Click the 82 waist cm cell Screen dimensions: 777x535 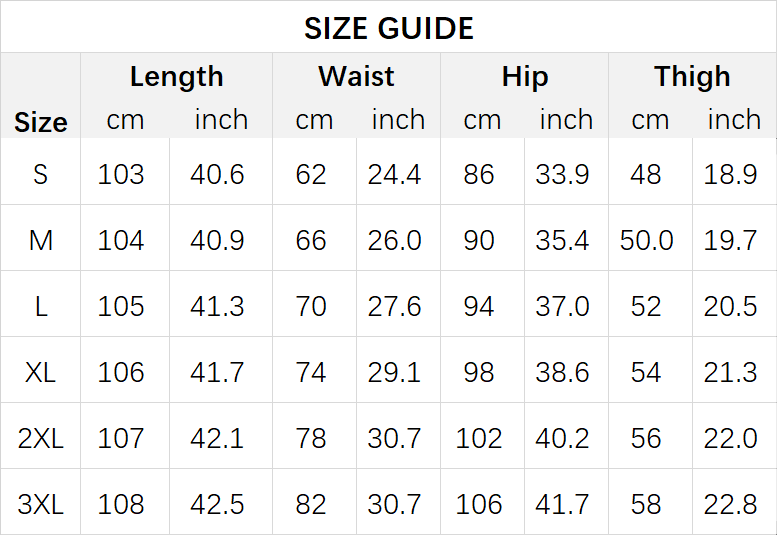click(311, 504)
